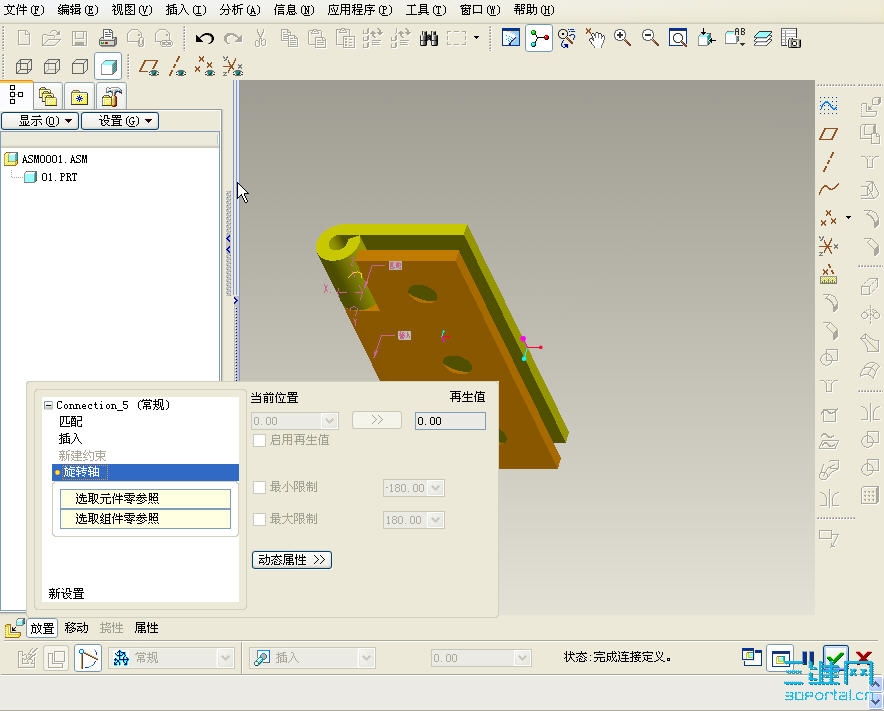This screenshot has width=884, height=711.
Task: Click the Save disk icon
Action: (x=79, y=38)
